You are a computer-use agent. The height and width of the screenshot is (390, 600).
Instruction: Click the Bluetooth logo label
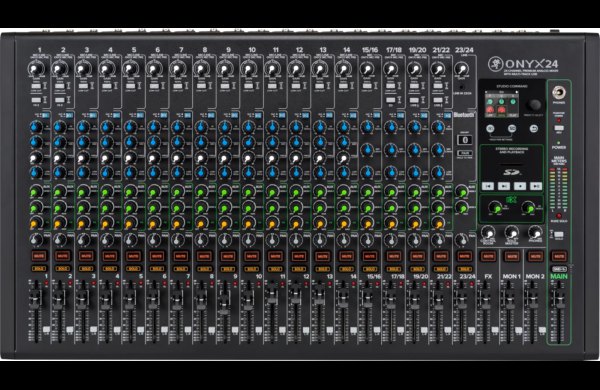point(465,115)
